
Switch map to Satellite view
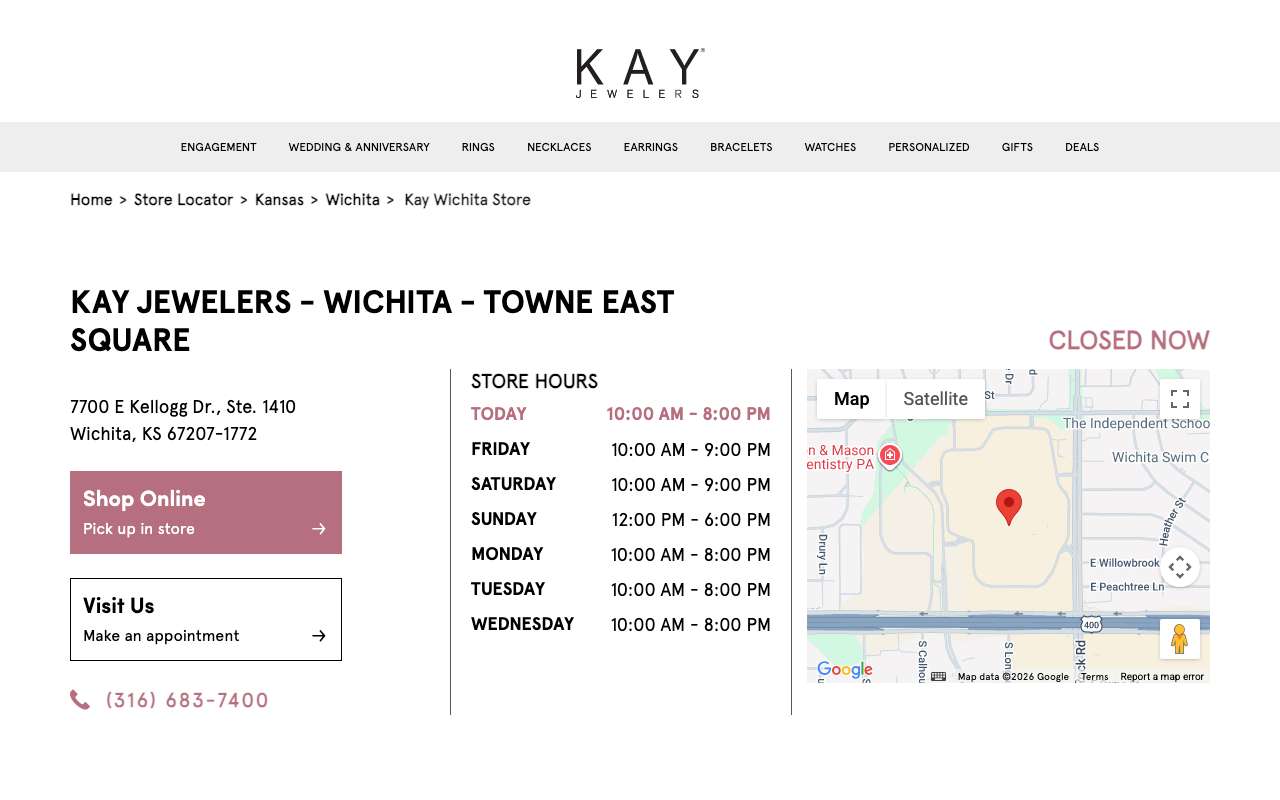coord(935,399)
